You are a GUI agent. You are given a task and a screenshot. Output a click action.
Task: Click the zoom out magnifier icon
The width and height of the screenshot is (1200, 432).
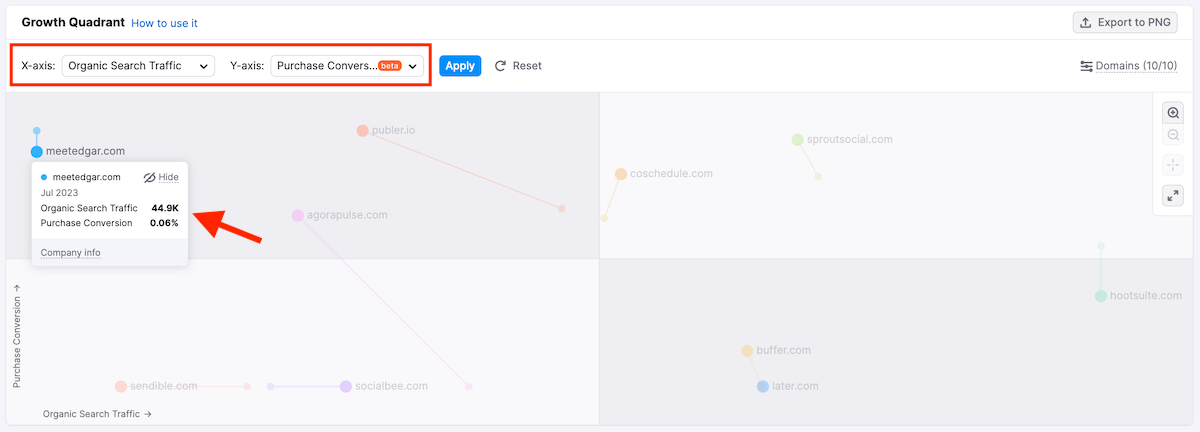tap(1173, 135)
